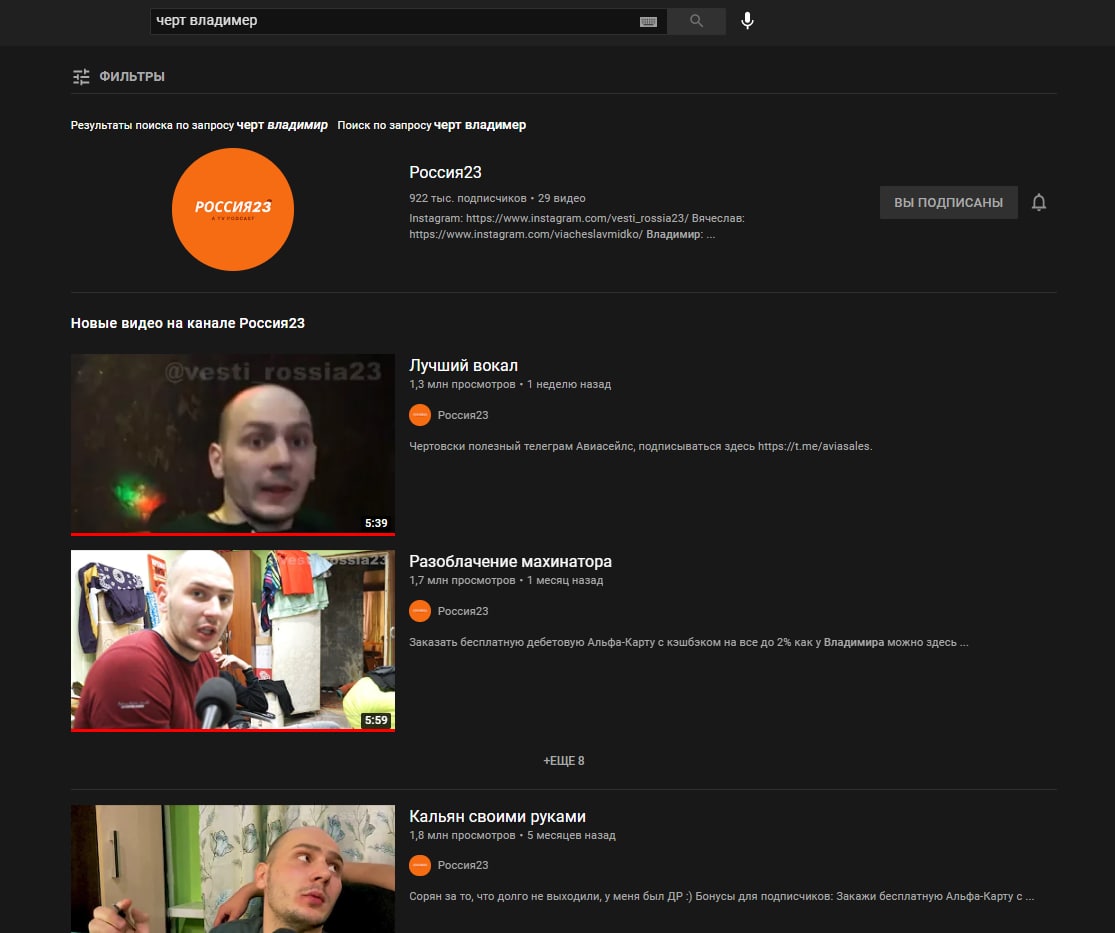
Task: Click text 1,8 млн просмотров • 5 месяцев назад
Action: (x=512, y=836)
